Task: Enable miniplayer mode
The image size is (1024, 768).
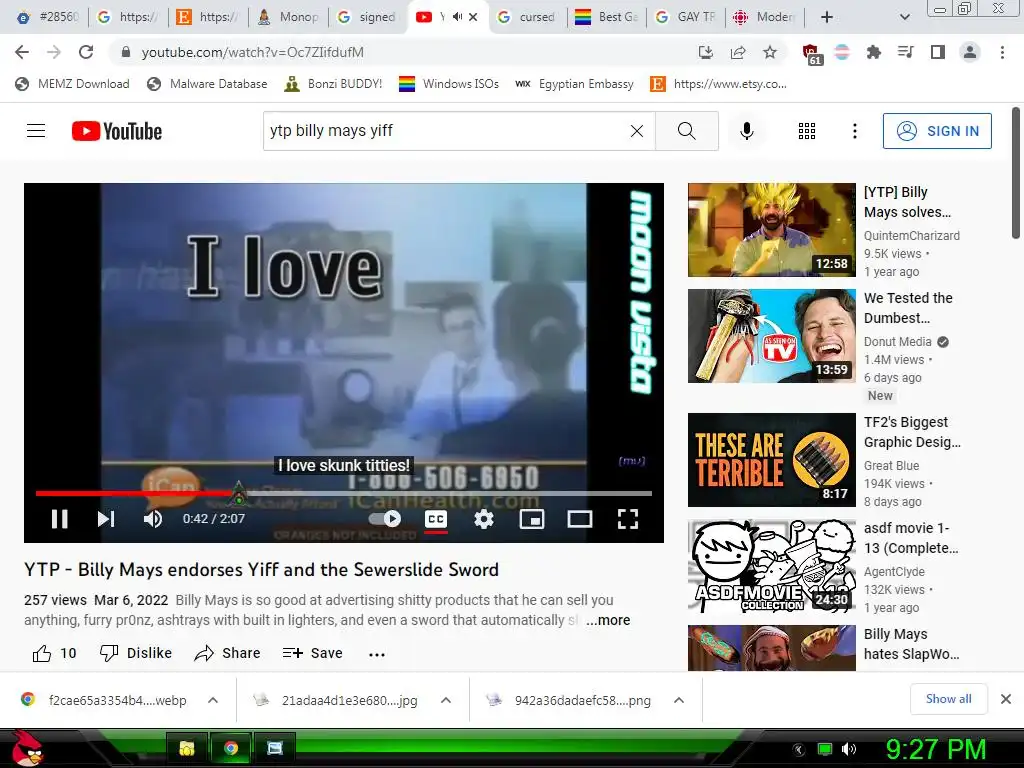Action: coord(532,519)
